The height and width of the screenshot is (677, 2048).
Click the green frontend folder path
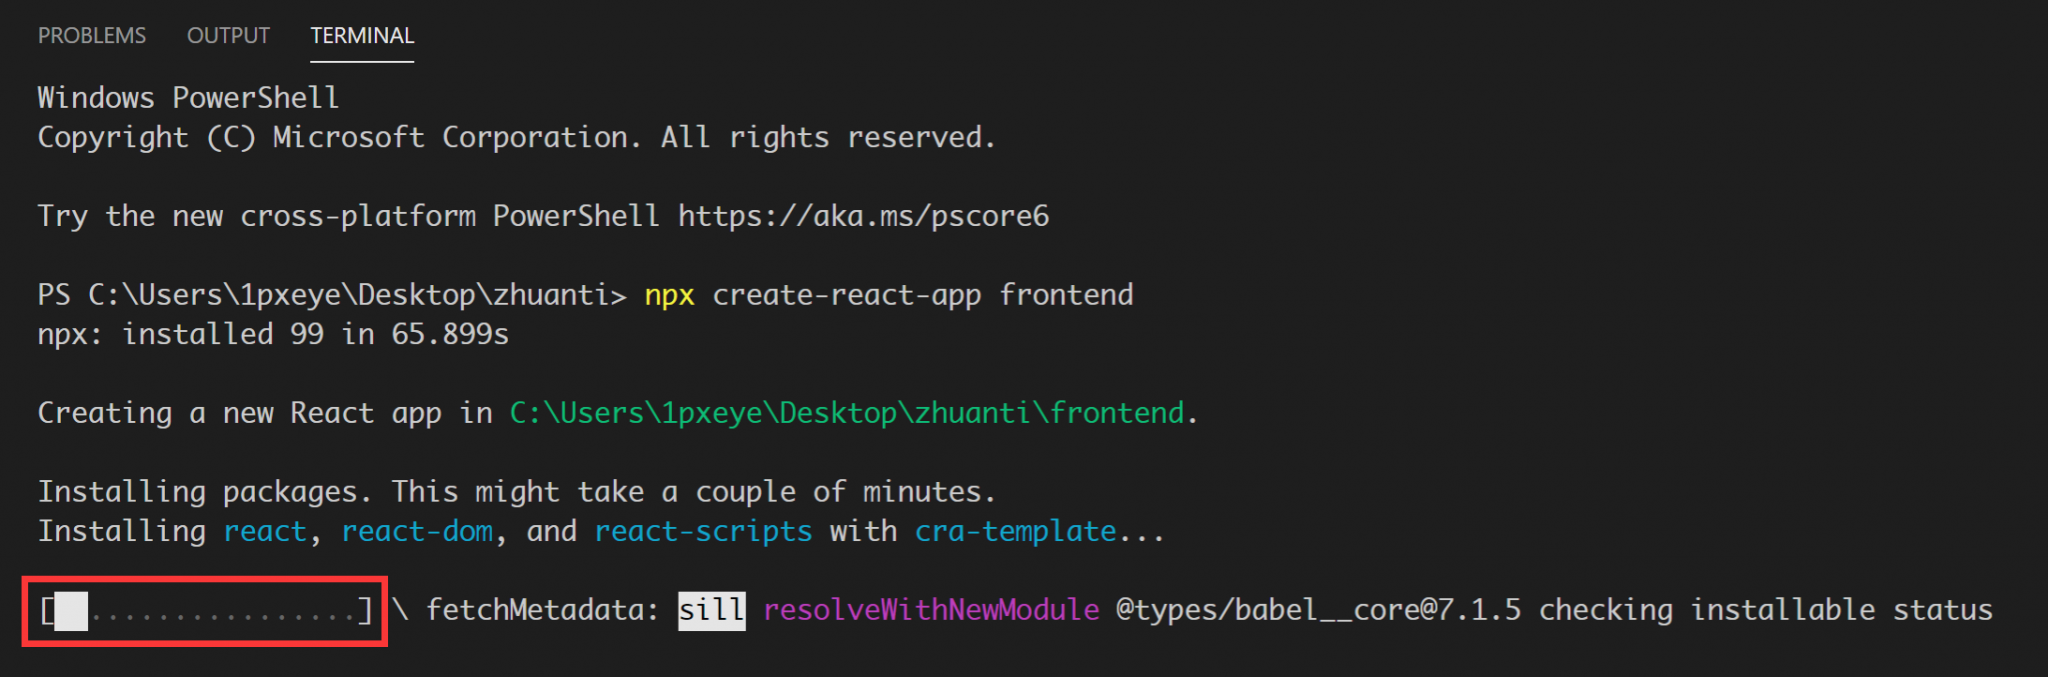(x=846, y=413)
